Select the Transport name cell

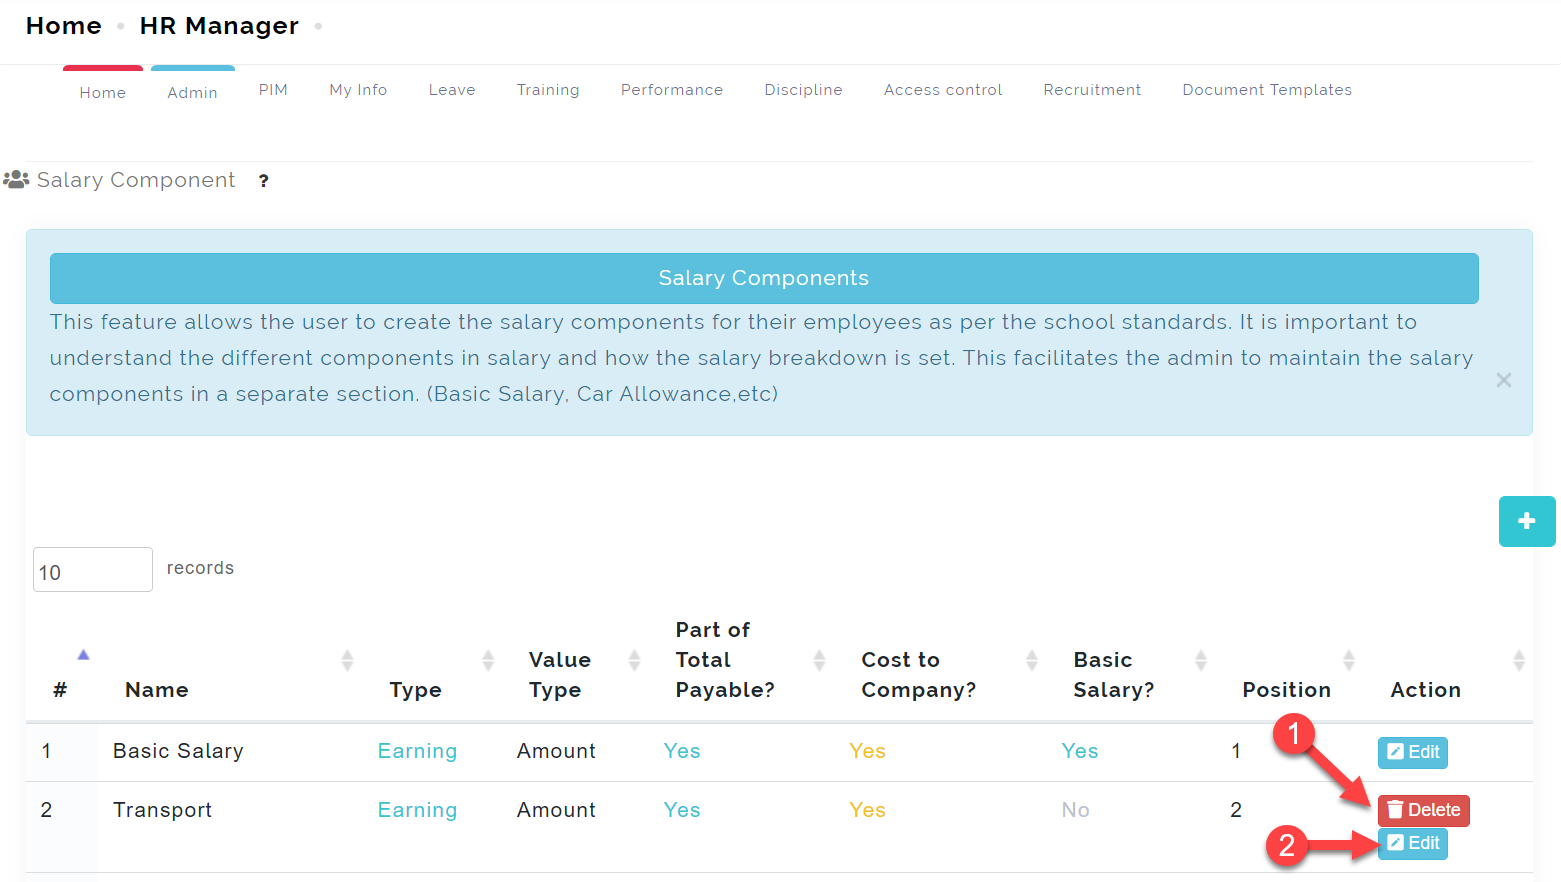tap(163, 810)
